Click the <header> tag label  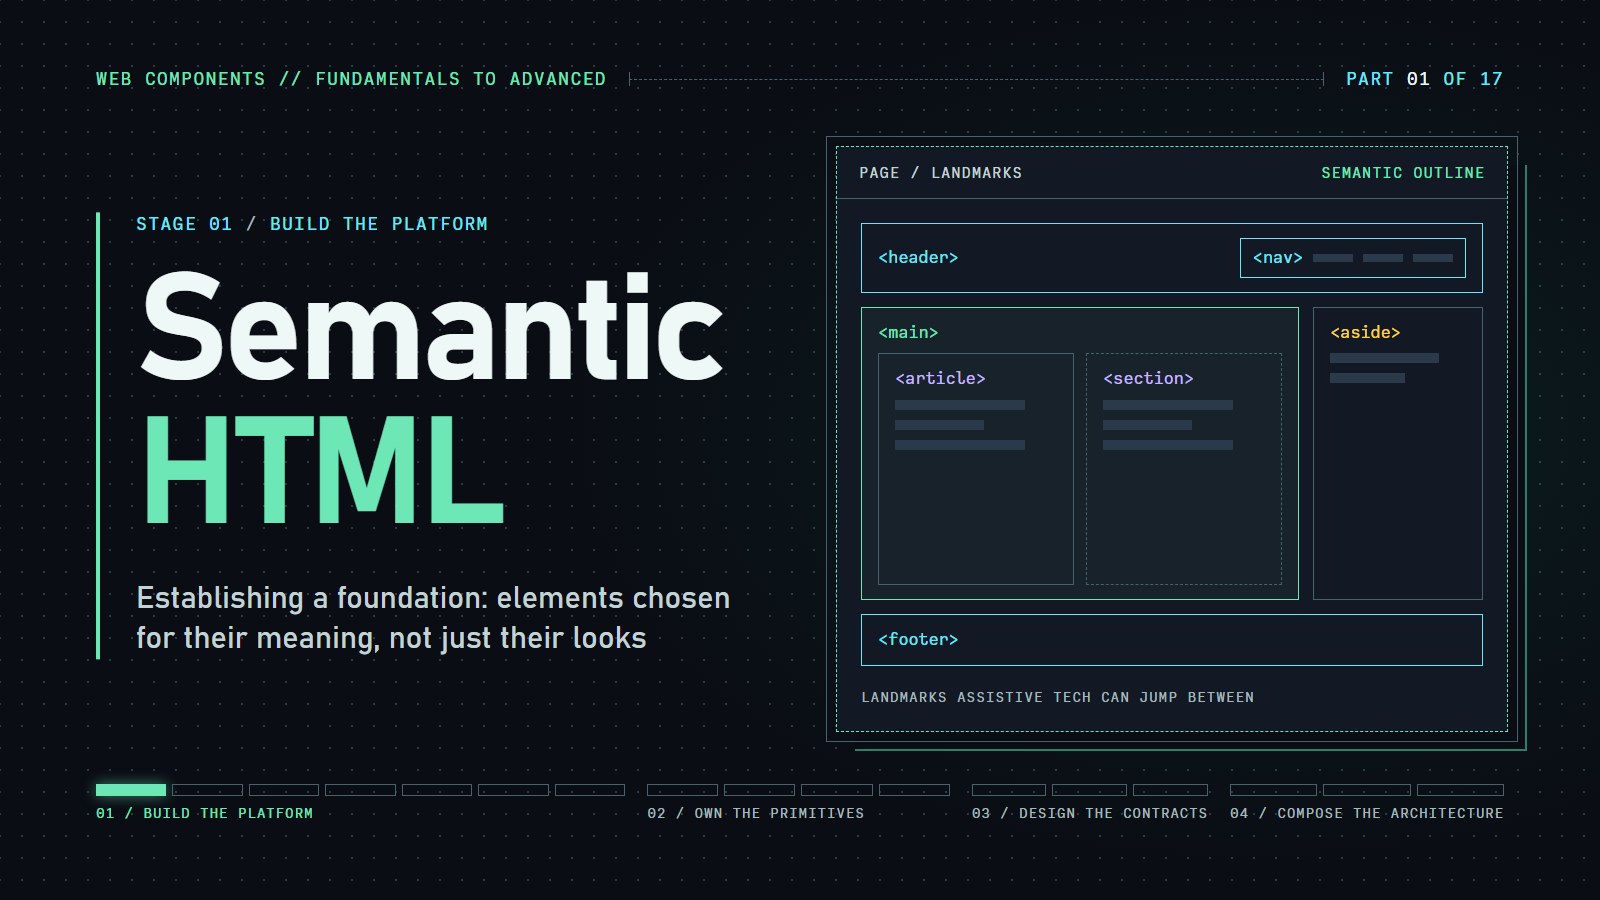click(x=918, y=258)
